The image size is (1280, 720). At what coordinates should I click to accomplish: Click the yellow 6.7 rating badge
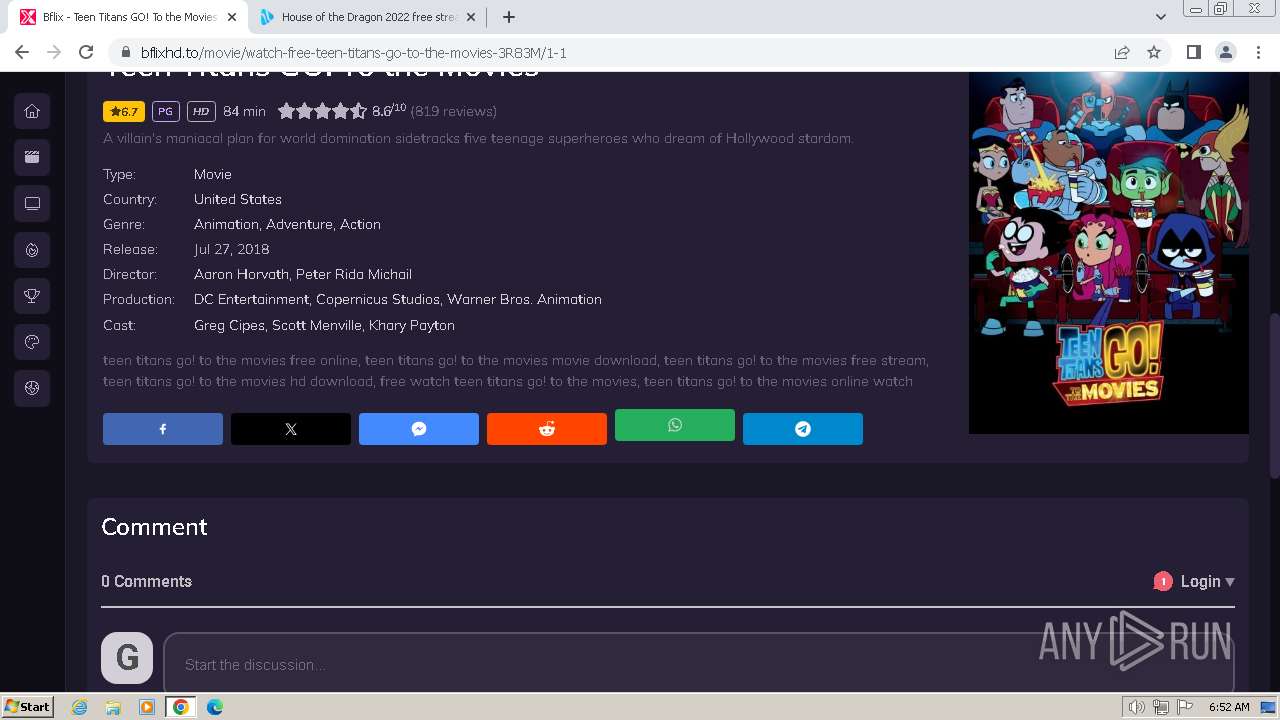point(124,111)
